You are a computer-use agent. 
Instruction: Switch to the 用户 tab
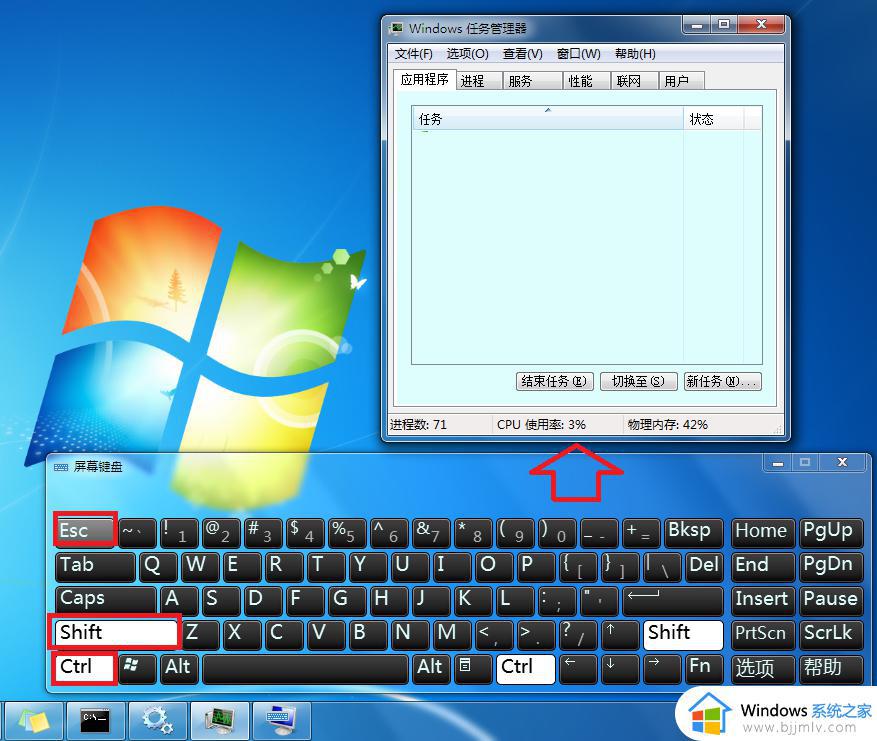point(681,81)
